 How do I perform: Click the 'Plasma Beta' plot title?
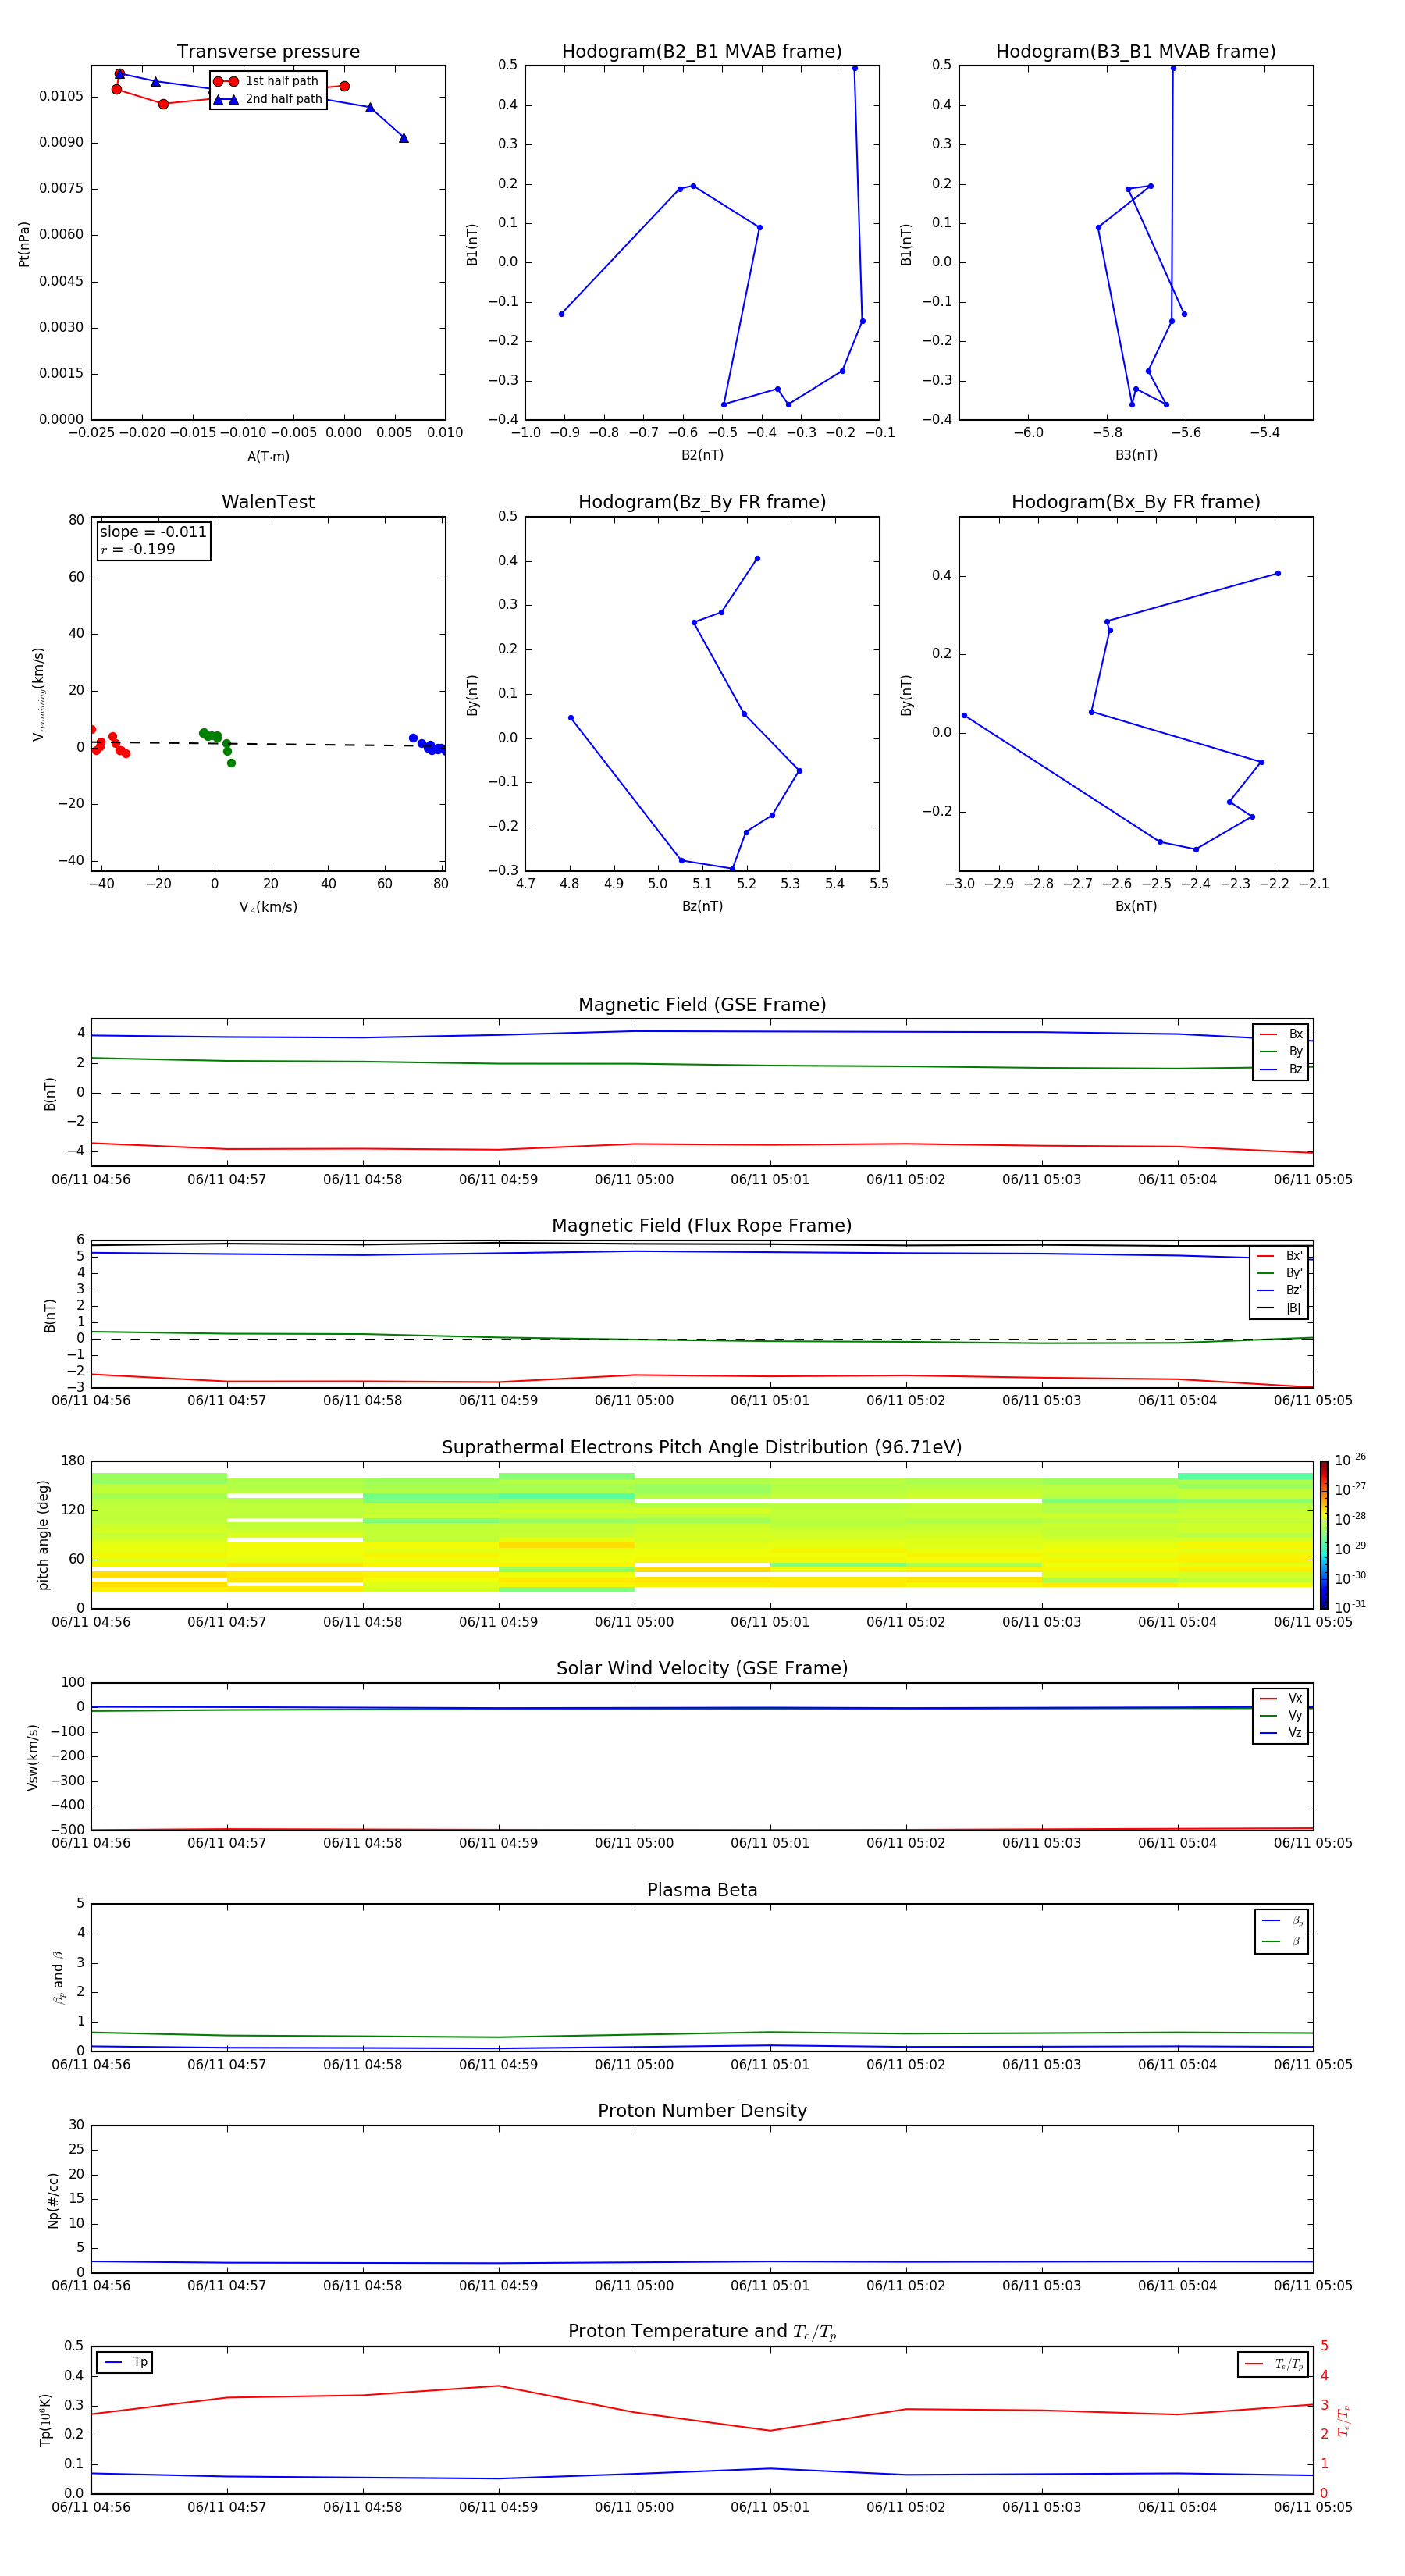(x=702, y=1890)
